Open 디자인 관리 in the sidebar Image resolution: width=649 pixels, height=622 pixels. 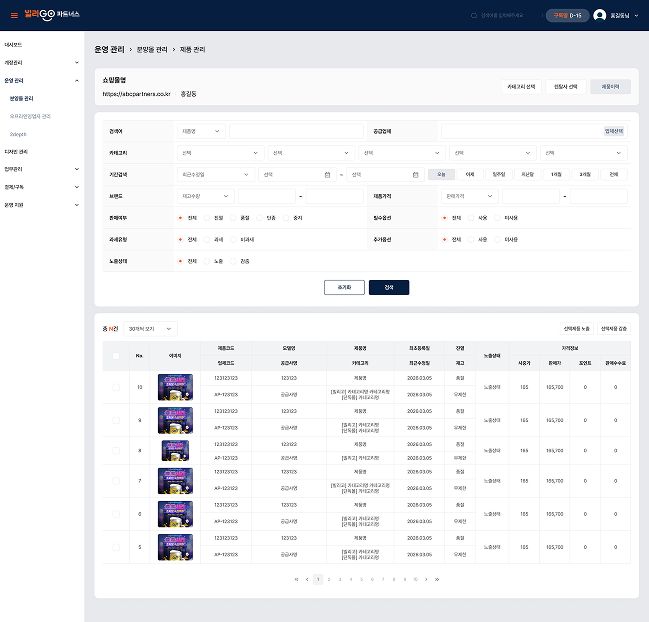point(16,152)
